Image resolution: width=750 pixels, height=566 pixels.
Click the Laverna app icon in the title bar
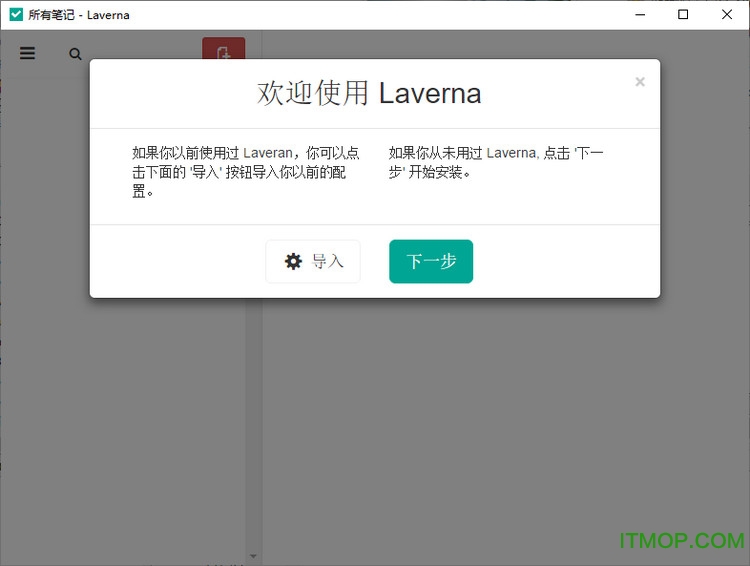point(16,14)
